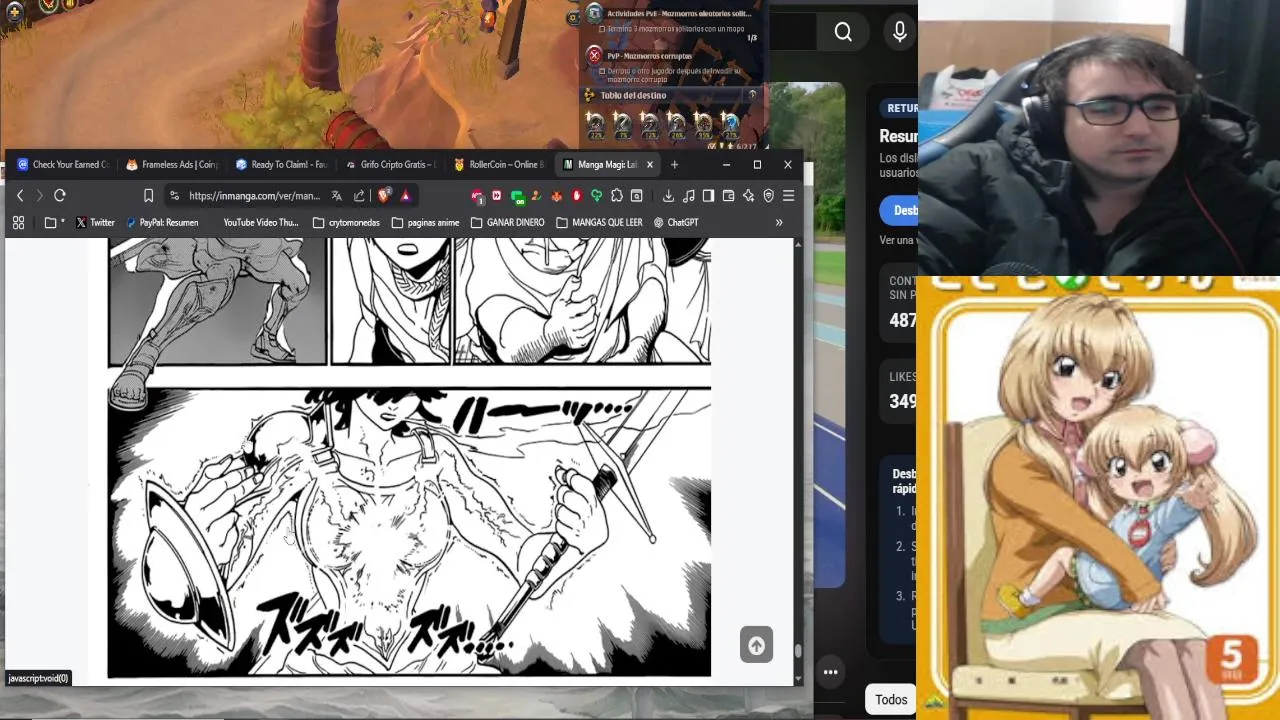This screenshot has height=720, width=1280.
Task: Click the anime card image with two girls
Action: [x=1100, y=500]
